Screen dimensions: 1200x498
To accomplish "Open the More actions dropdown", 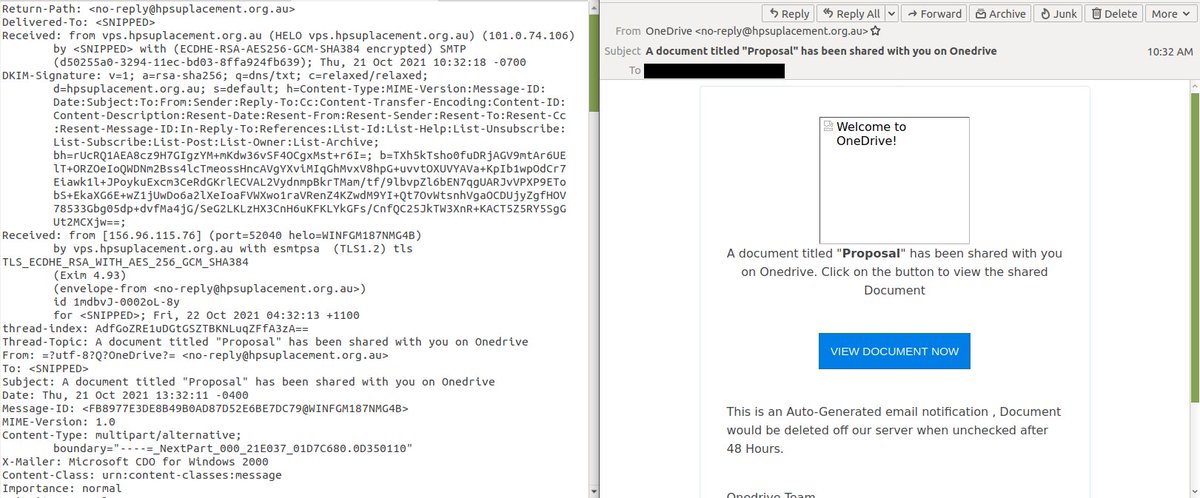I will tap(1172, 14).
